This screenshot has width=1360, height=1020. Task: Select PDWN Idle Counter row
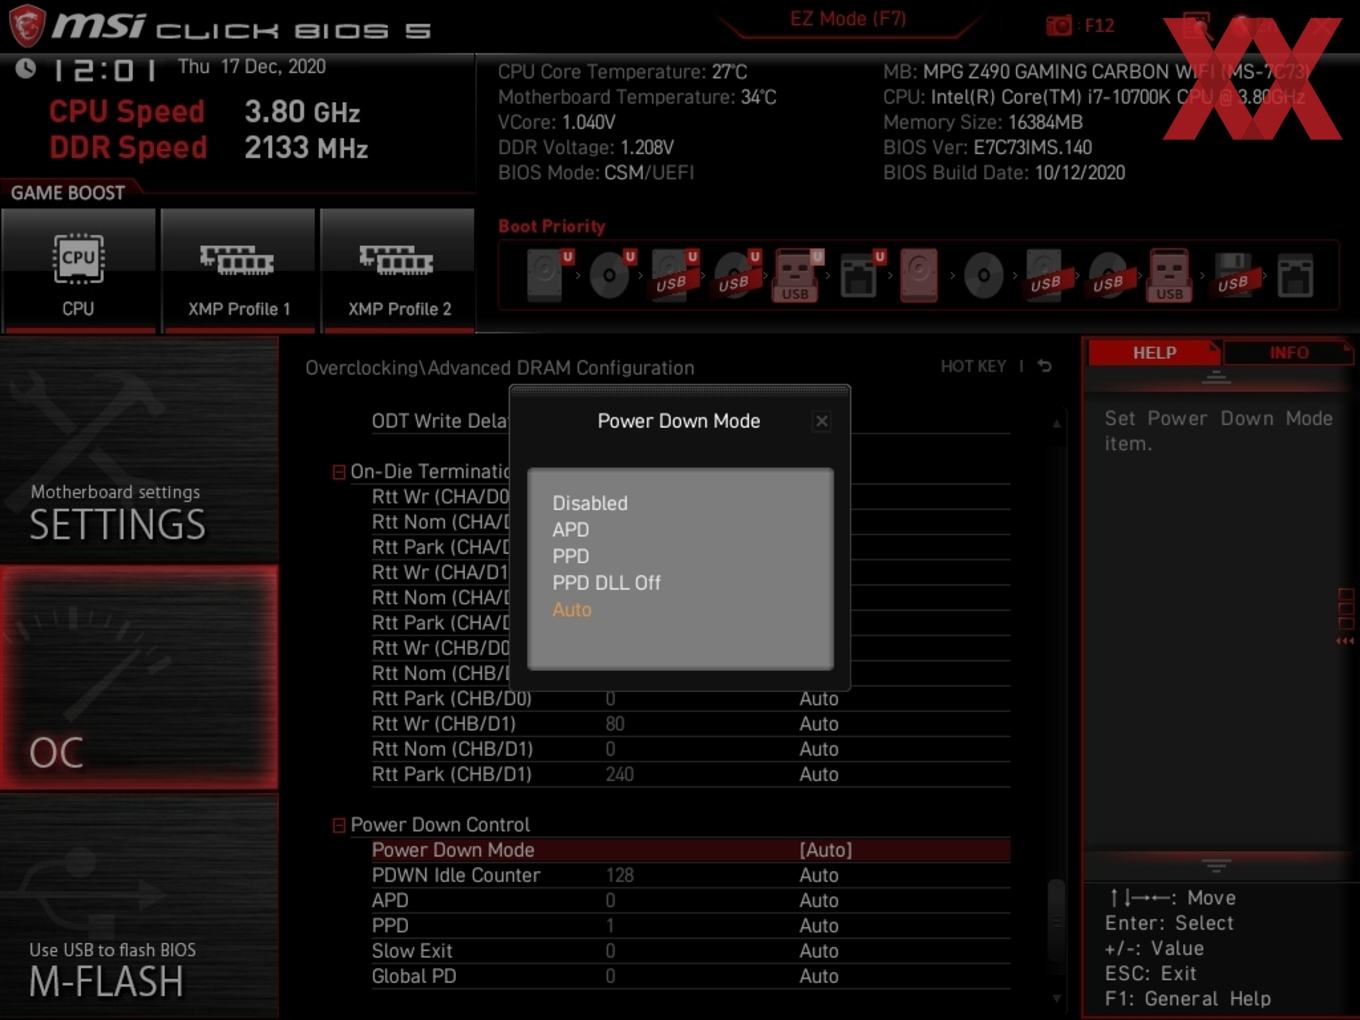(x=690, y=875)
